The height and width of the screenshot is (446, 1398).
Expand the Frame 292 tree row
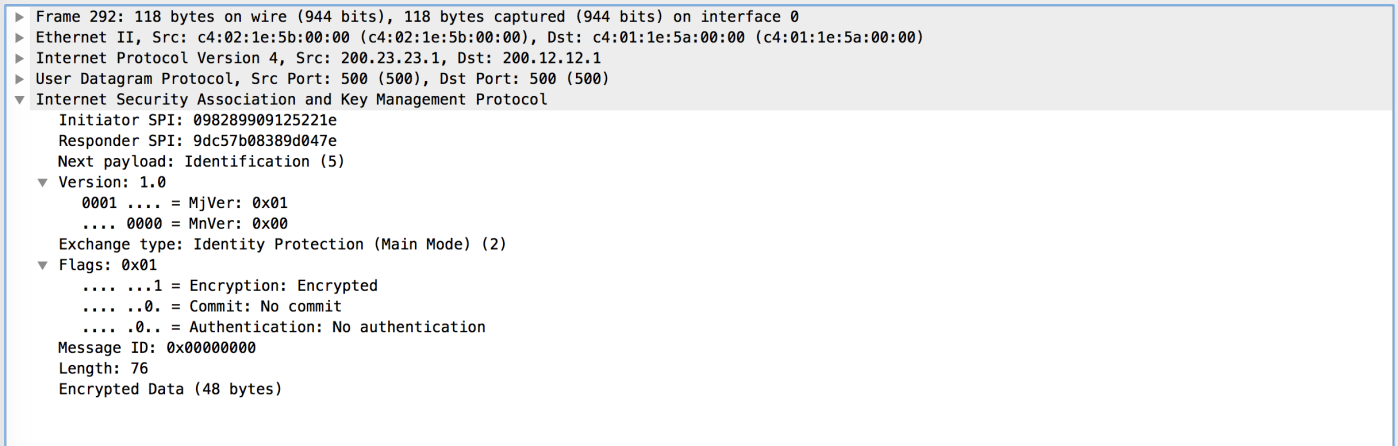[20, 17]
